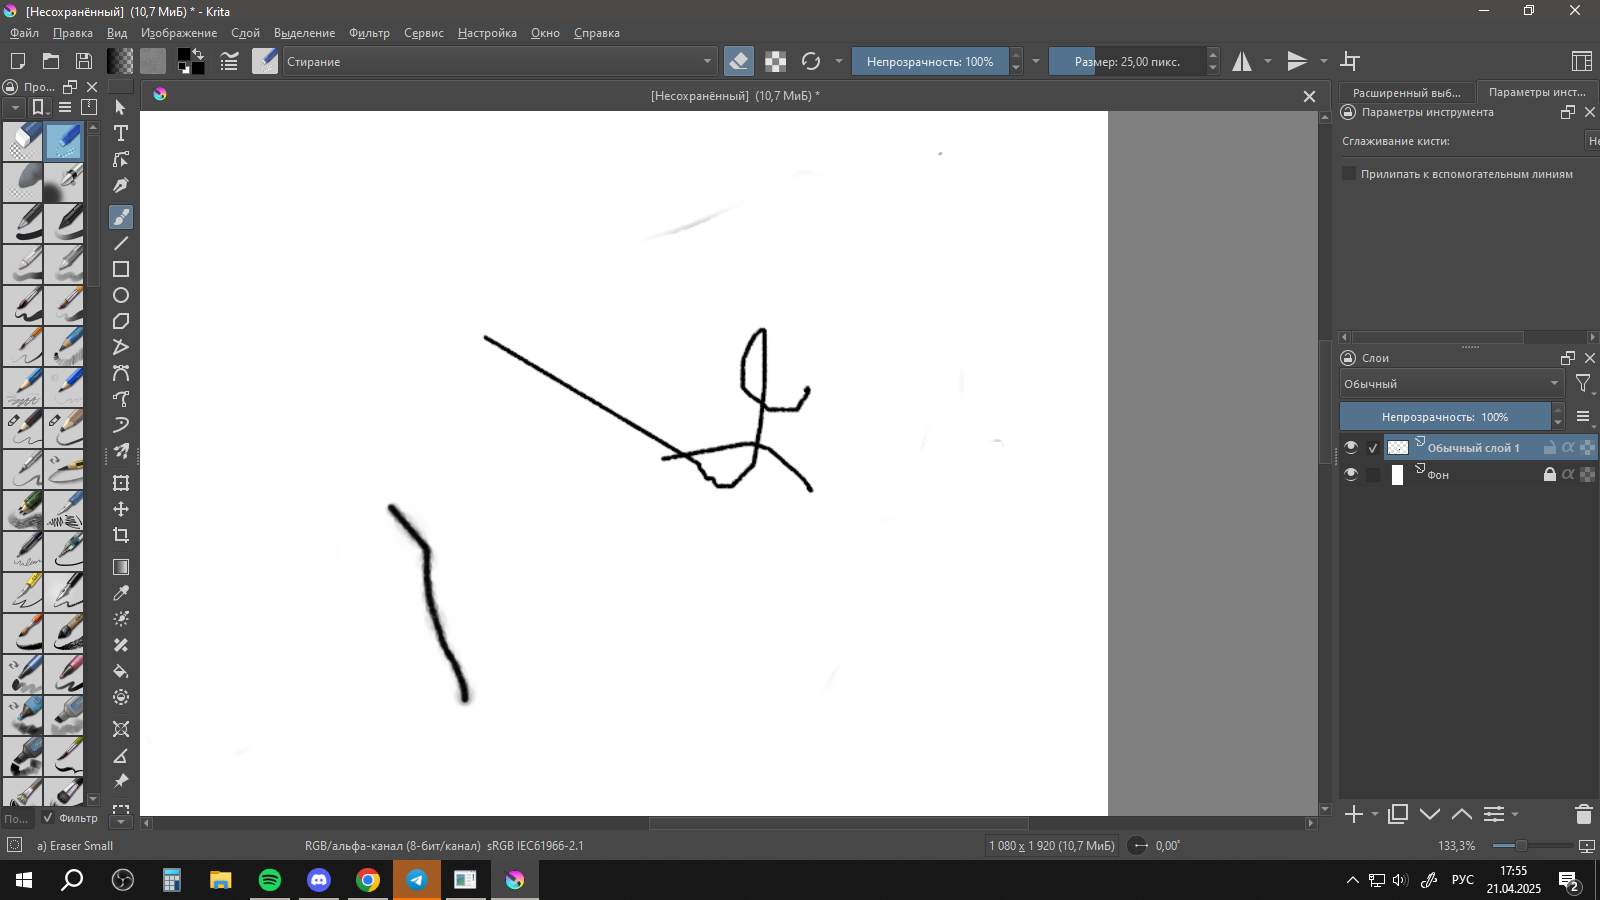The height and width of the screenshot is (900, 1600).
Task: Enable snap to assistant guides checkbox
Action: (1349, 174)
